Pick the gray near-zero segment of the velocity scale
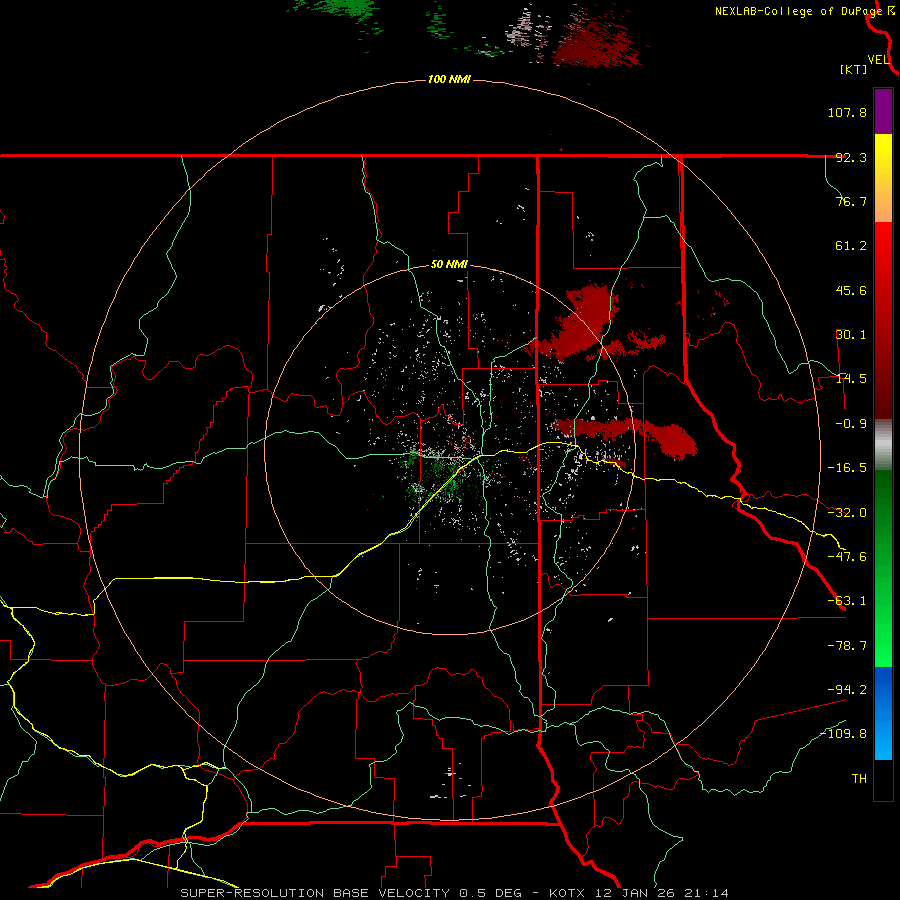The height and width of the screenshot is (900, 900). [883, 445]
